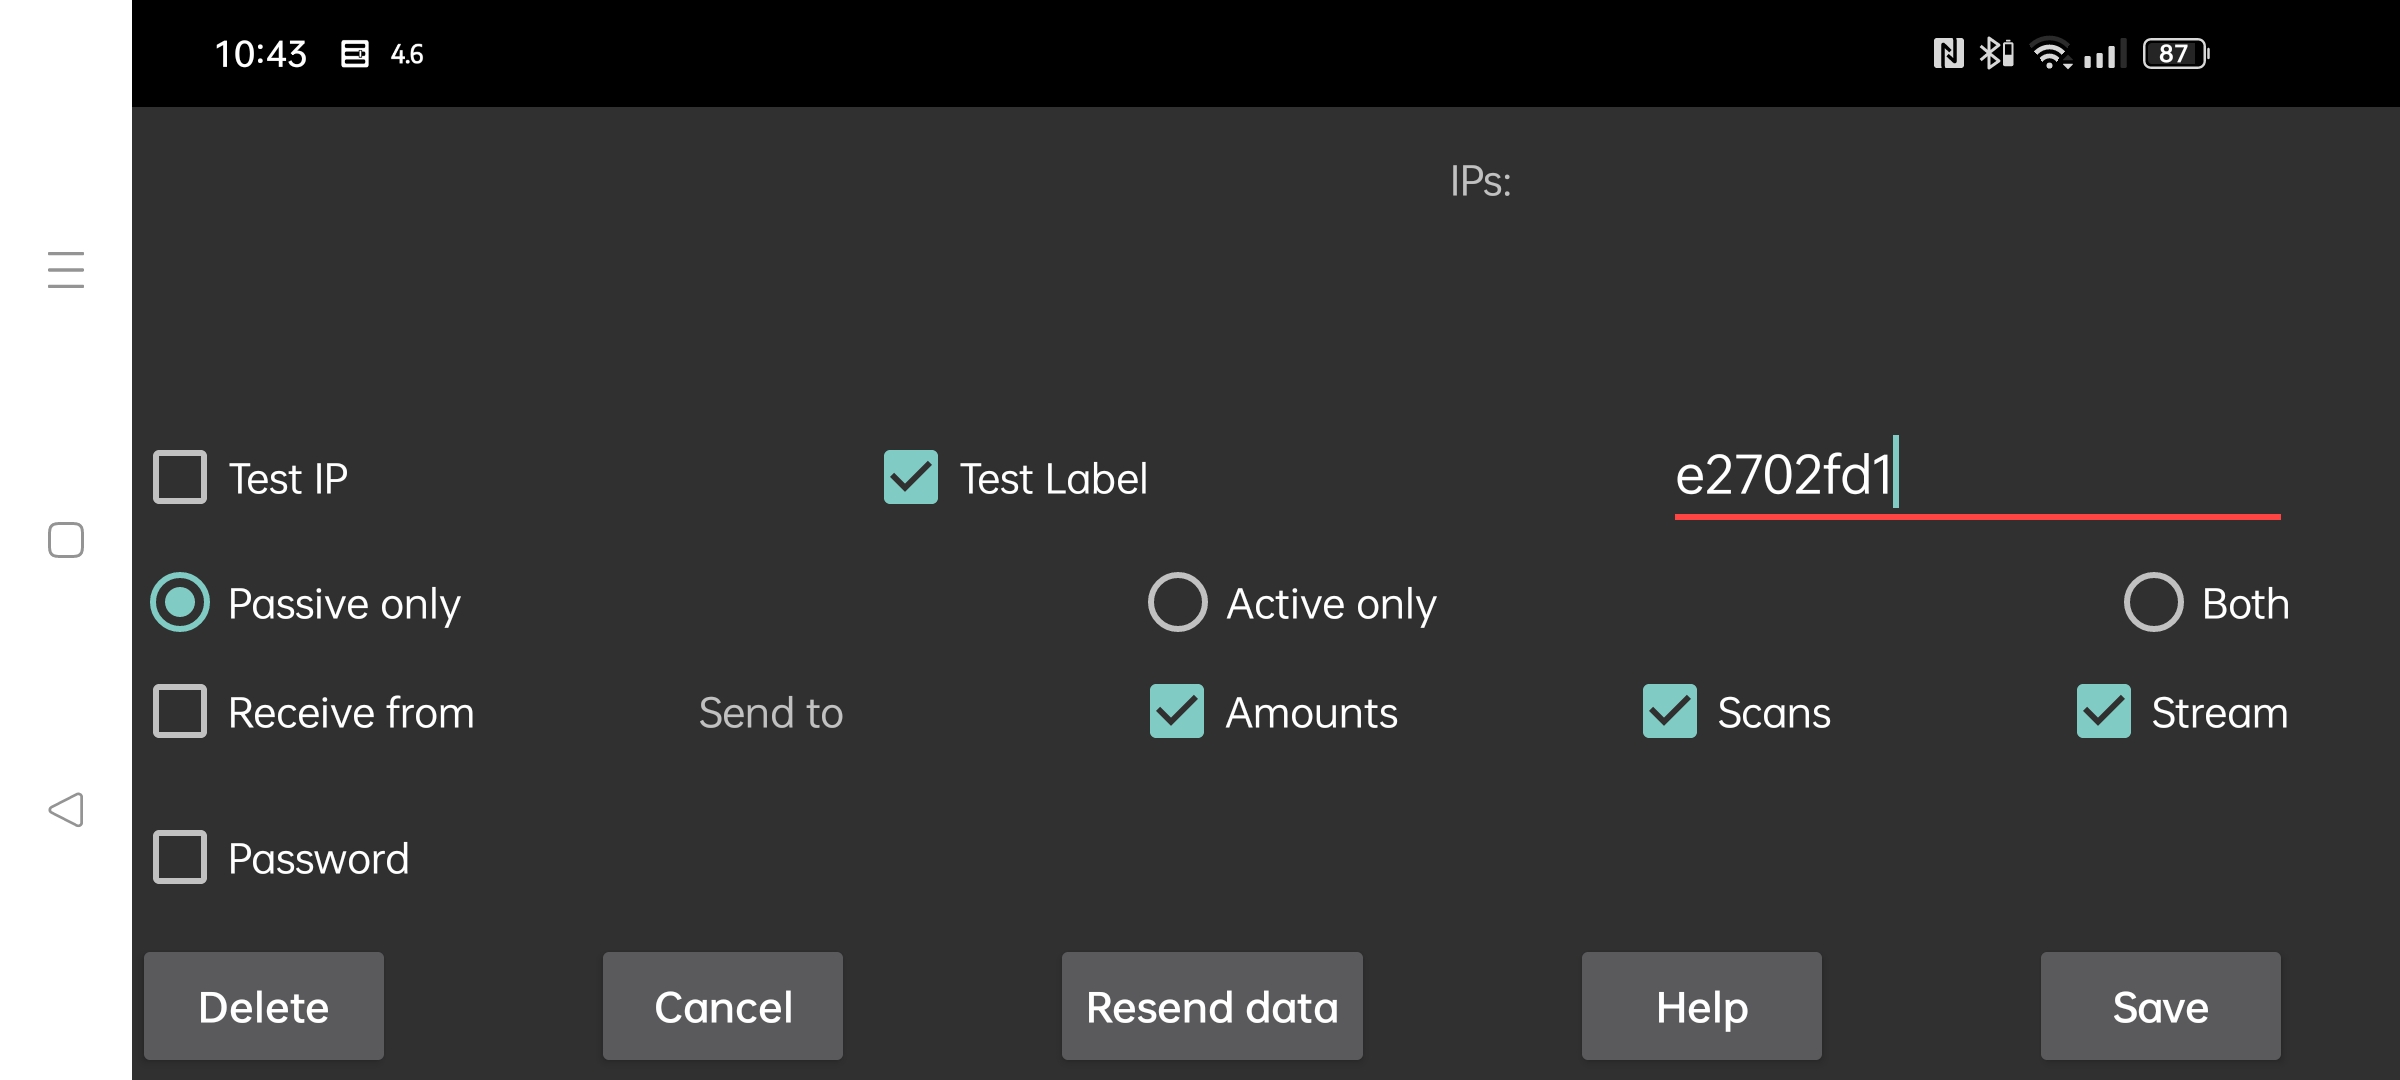Image resolution: width=2400 pixels, height=1080 pixels.
Task: Focus the label field containing e2702fd1
Action: pos(1978,478)
